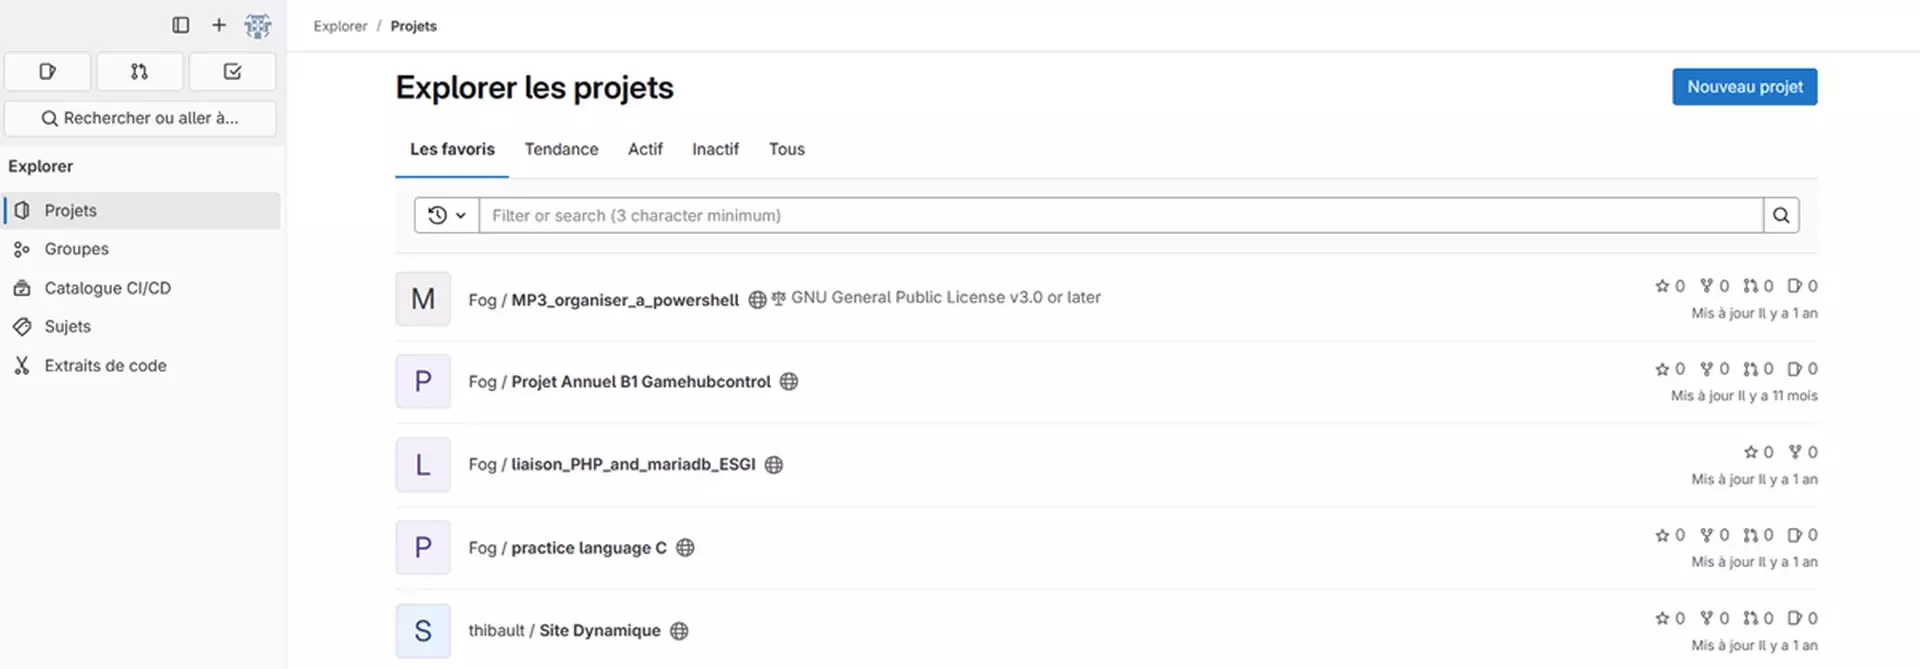1920x669 pixels.
Task: Open Catalogue CI/CD in sidebar
Action: tap(107, 288)
